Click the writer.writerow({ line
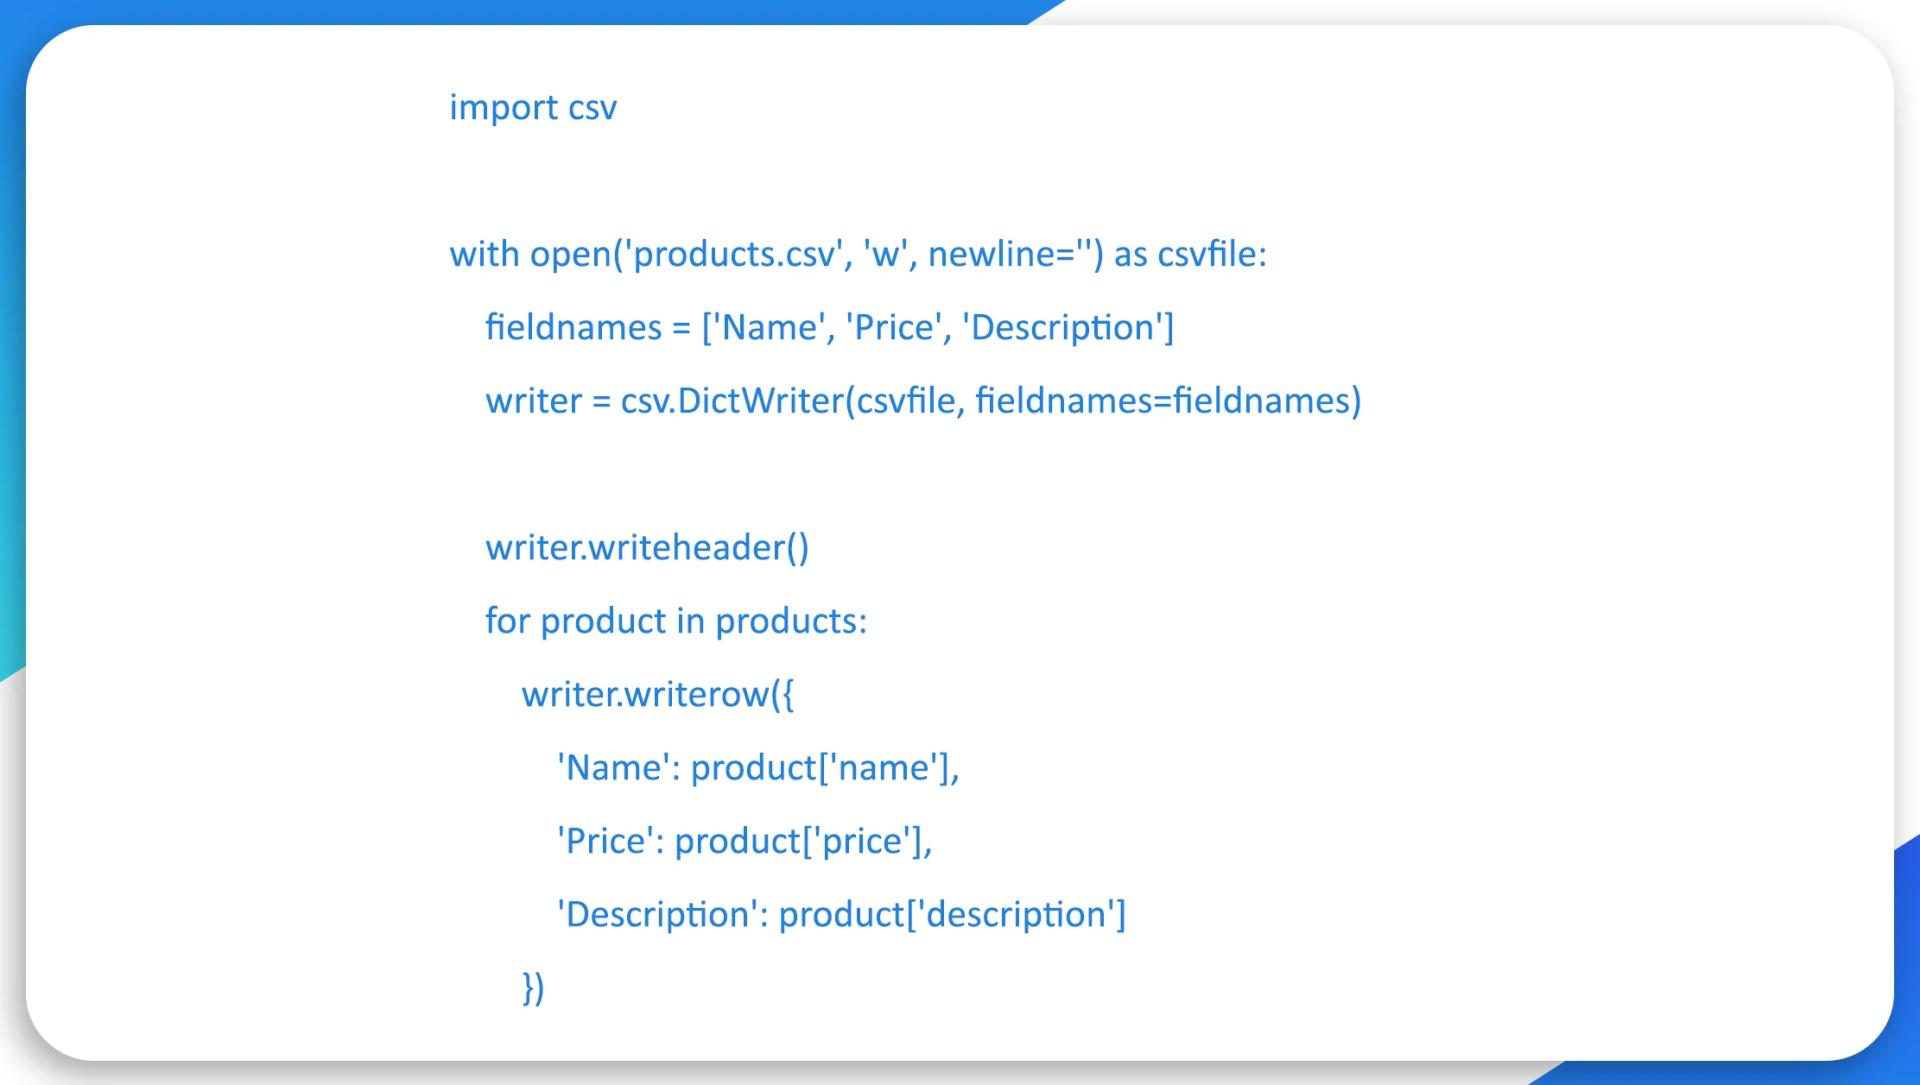 pos(657,694)
